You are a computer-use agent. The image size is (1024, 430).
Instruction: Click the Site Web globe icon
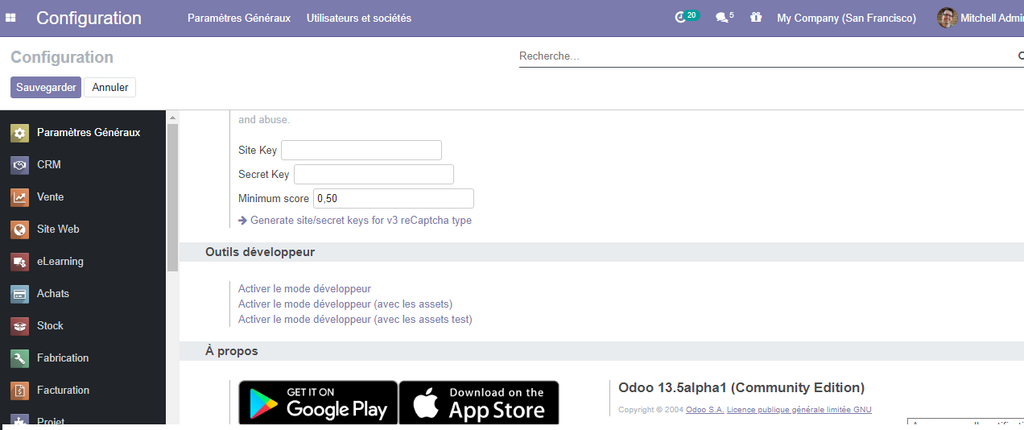[x=19, y=229]
